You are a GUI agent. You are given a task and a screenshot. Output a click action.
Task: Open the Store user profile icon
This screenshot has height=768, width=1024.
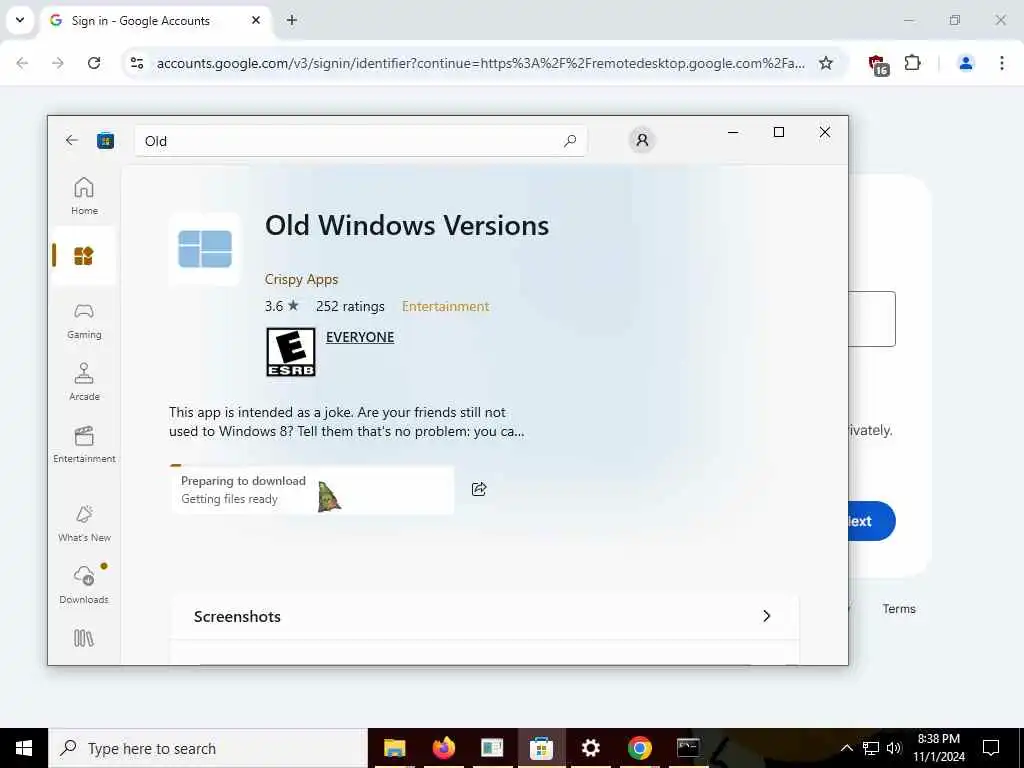[642, 140]
